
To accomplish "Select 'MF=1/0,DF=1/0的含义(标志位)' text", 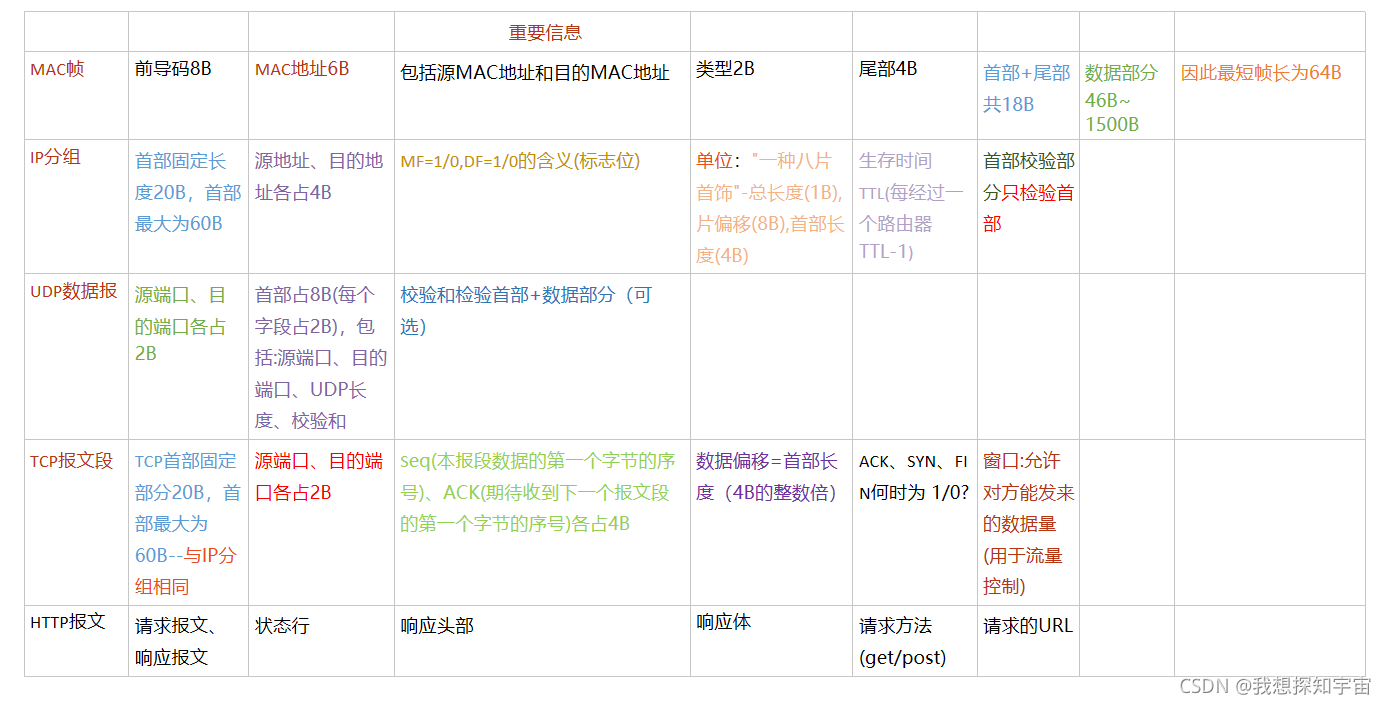I will (x=520, y=161).
